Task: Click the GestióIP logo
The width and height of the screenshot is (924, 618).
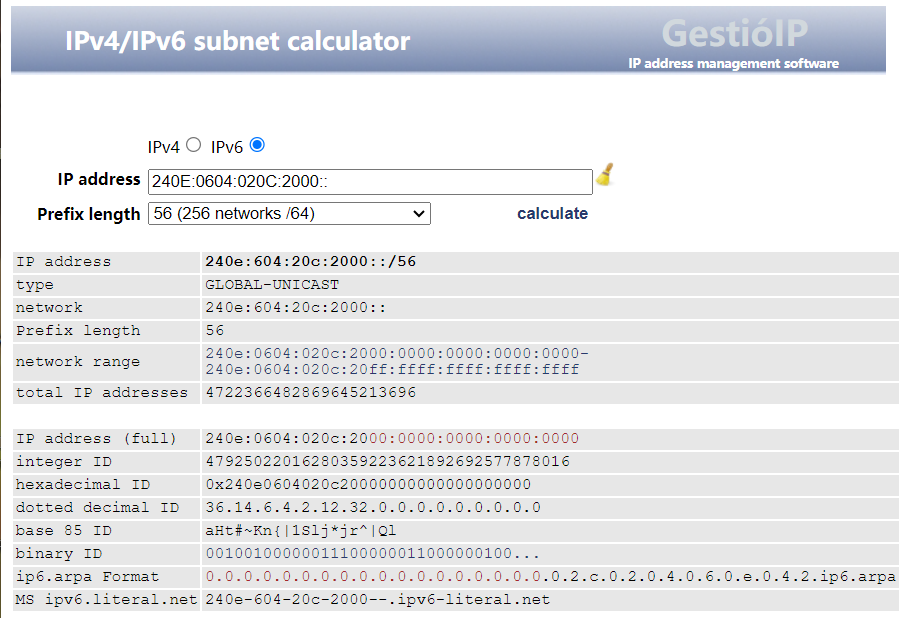Action: coord(733,34)
